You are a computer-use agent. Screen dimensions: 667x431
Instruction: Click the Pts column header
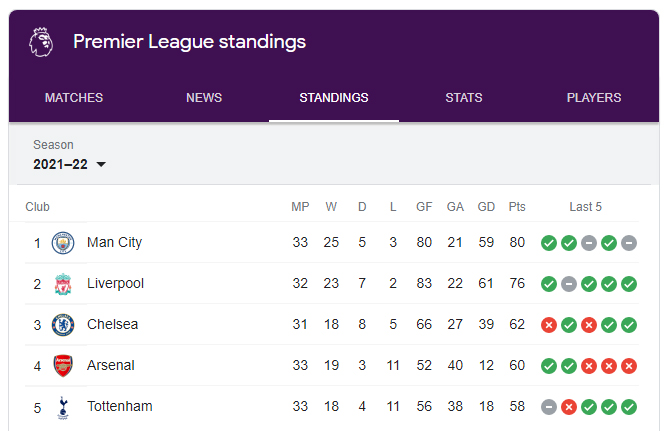point(517,207)
